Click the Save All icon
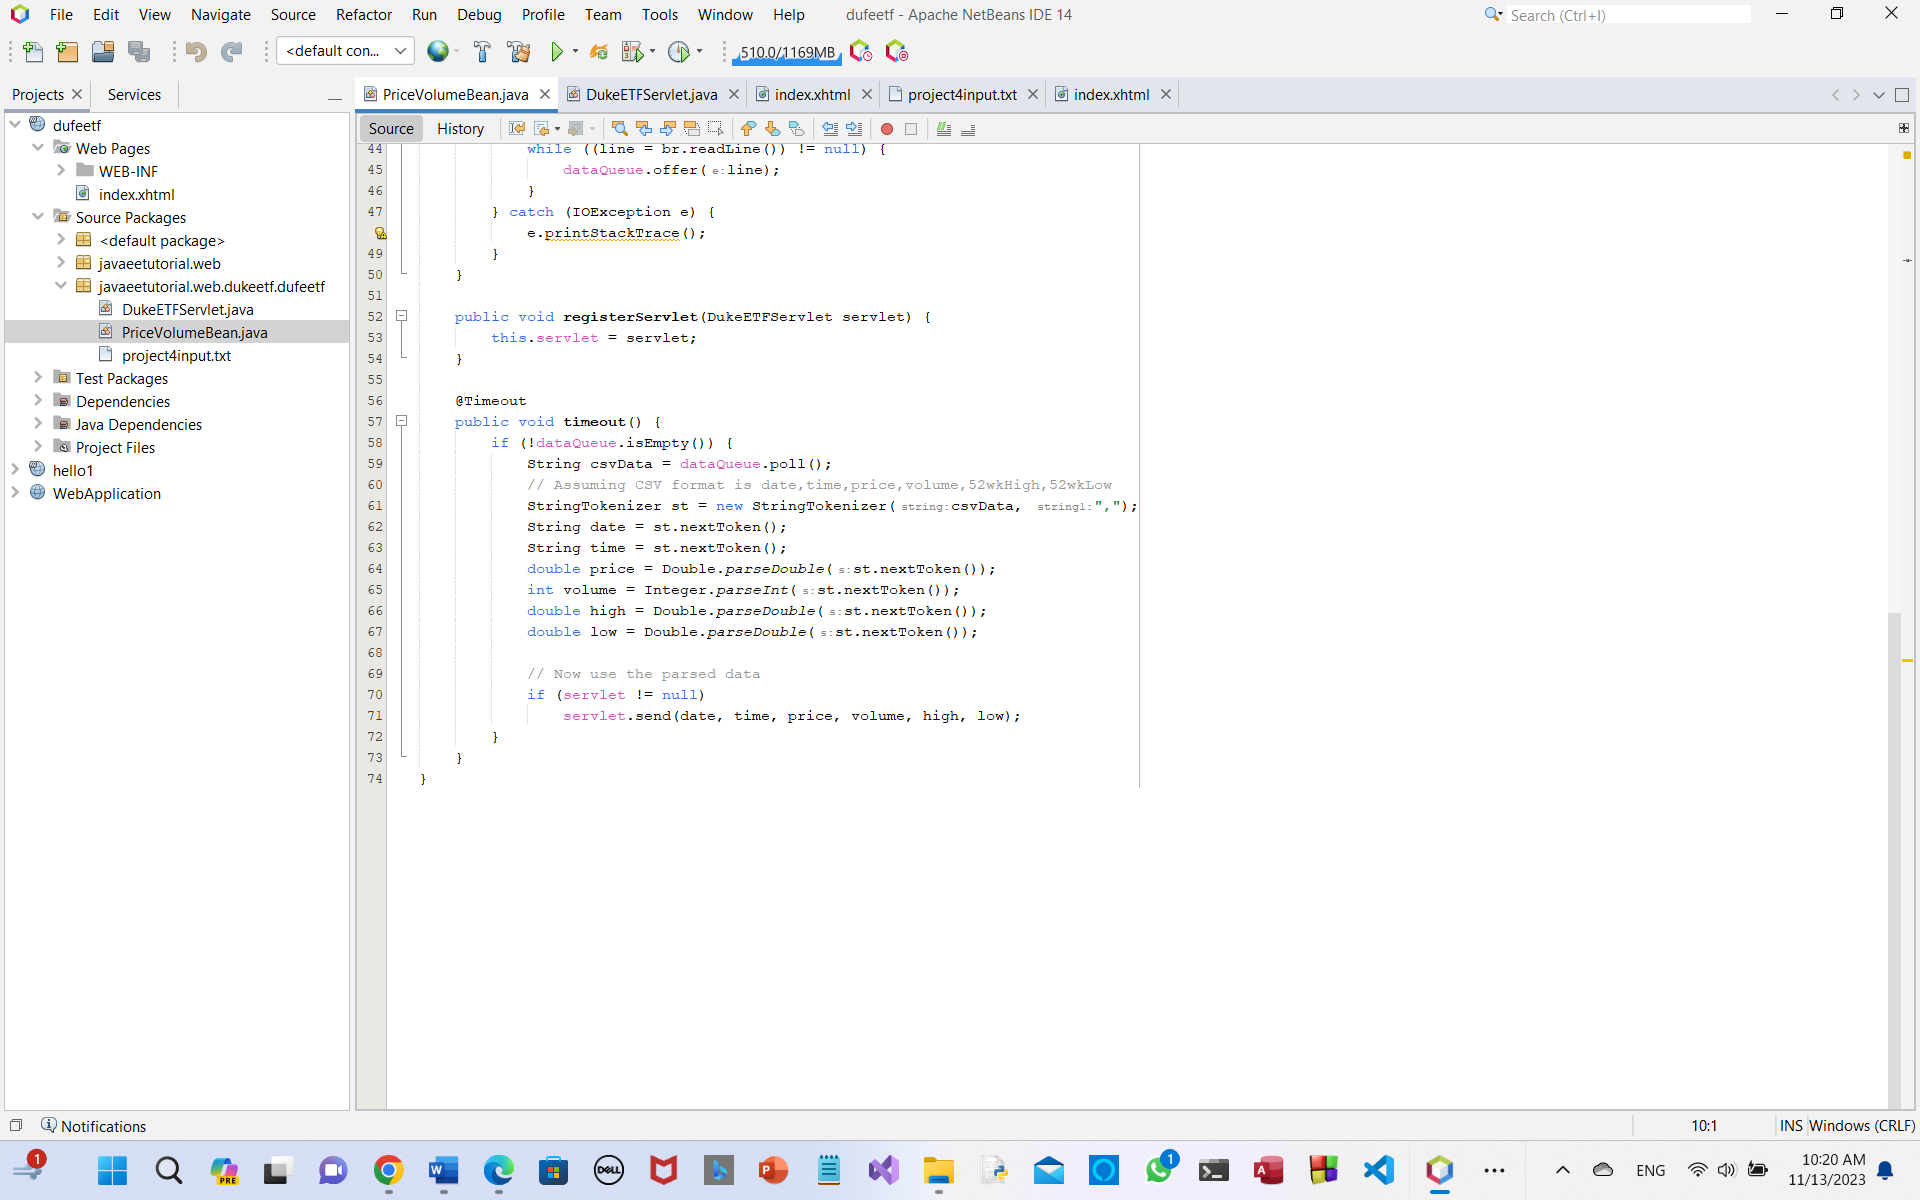1920x1200 pixels. 139,51
